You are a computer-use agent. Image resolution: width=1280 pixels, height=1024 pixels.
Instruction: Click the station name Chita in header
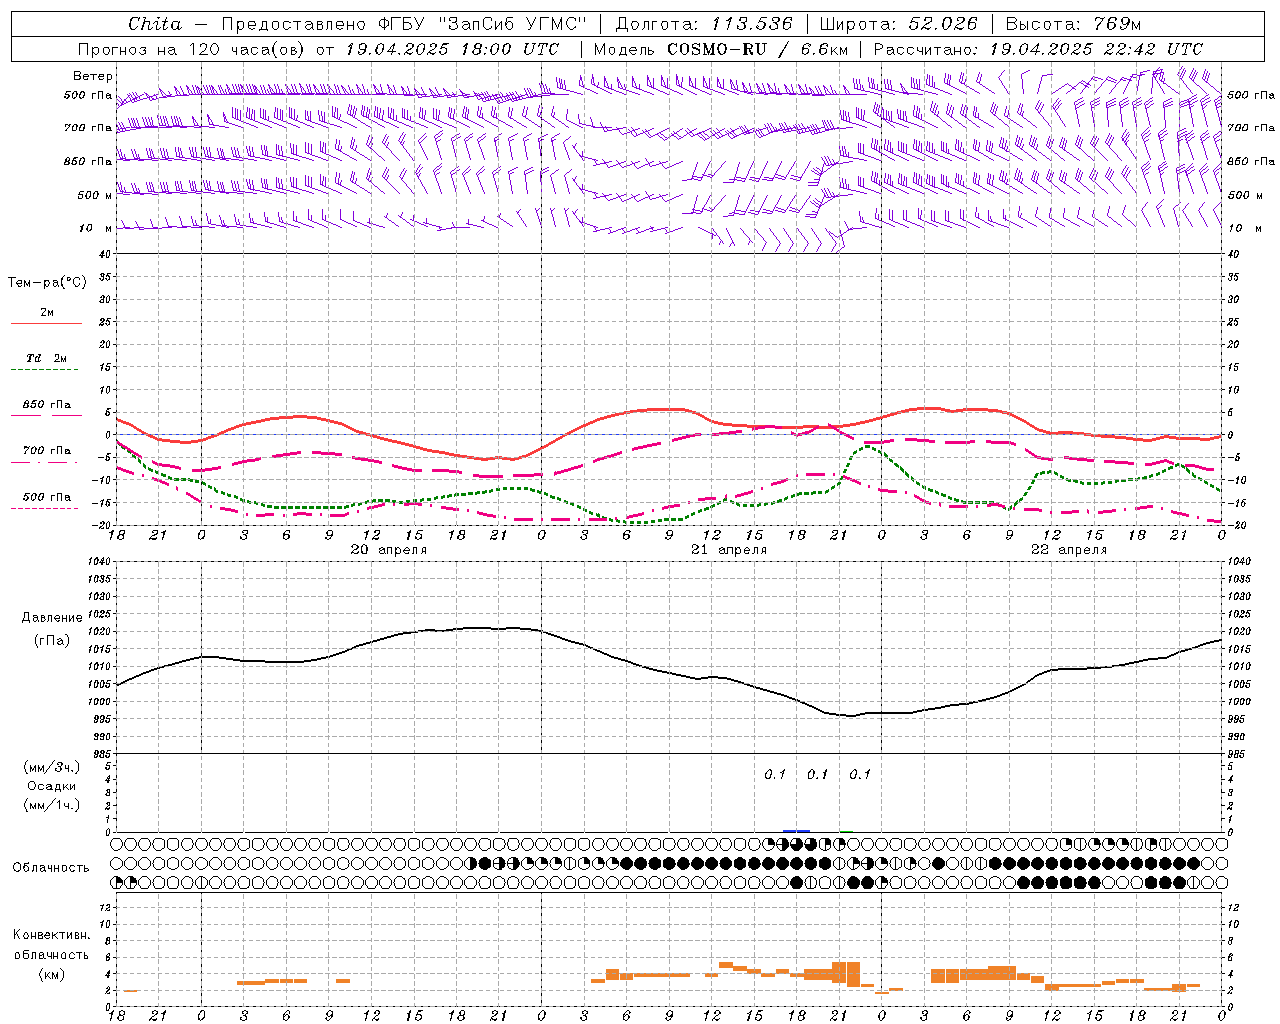pos(155,24)
